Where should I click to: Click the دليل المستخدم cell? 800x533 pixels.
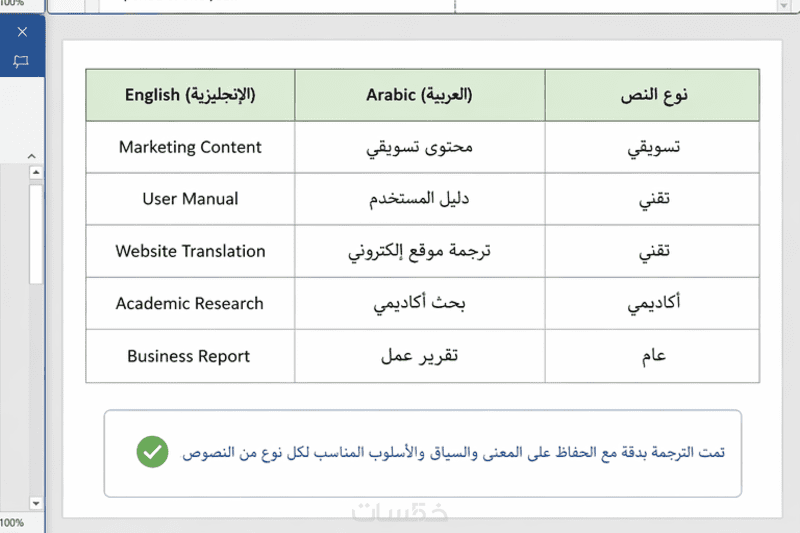click(419, 199)
